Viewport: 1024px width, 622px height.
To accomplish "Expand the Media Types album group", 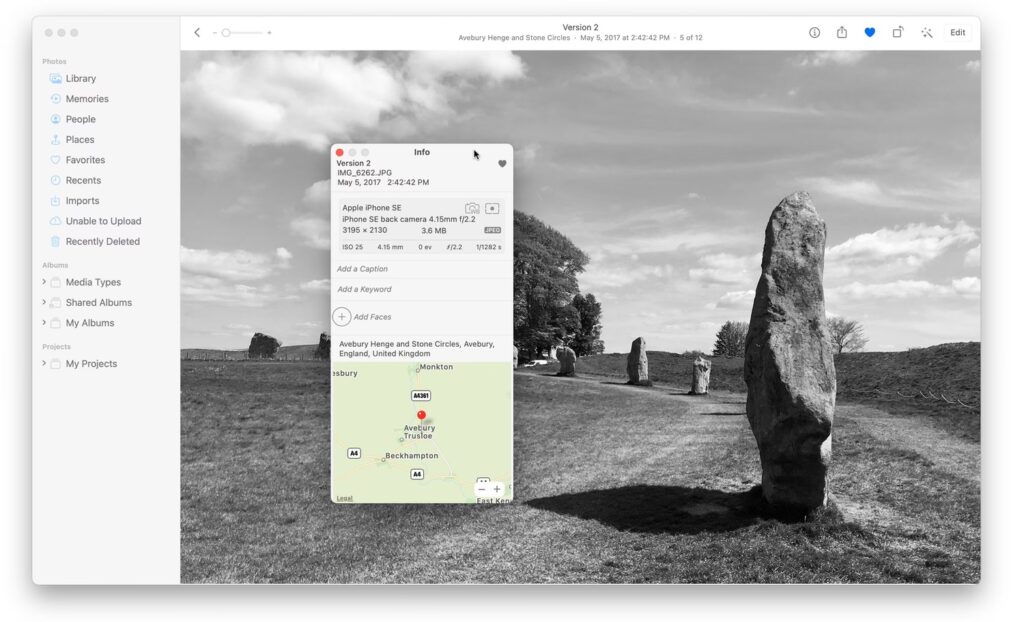I will (44, 282).
